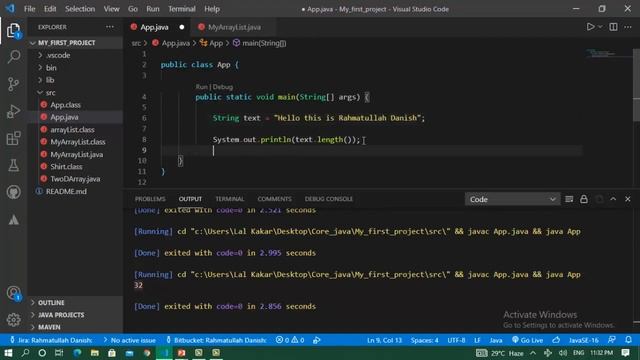640x360 pixels.
Task: Open the Terminal menu
Action: tap(182, 9)
